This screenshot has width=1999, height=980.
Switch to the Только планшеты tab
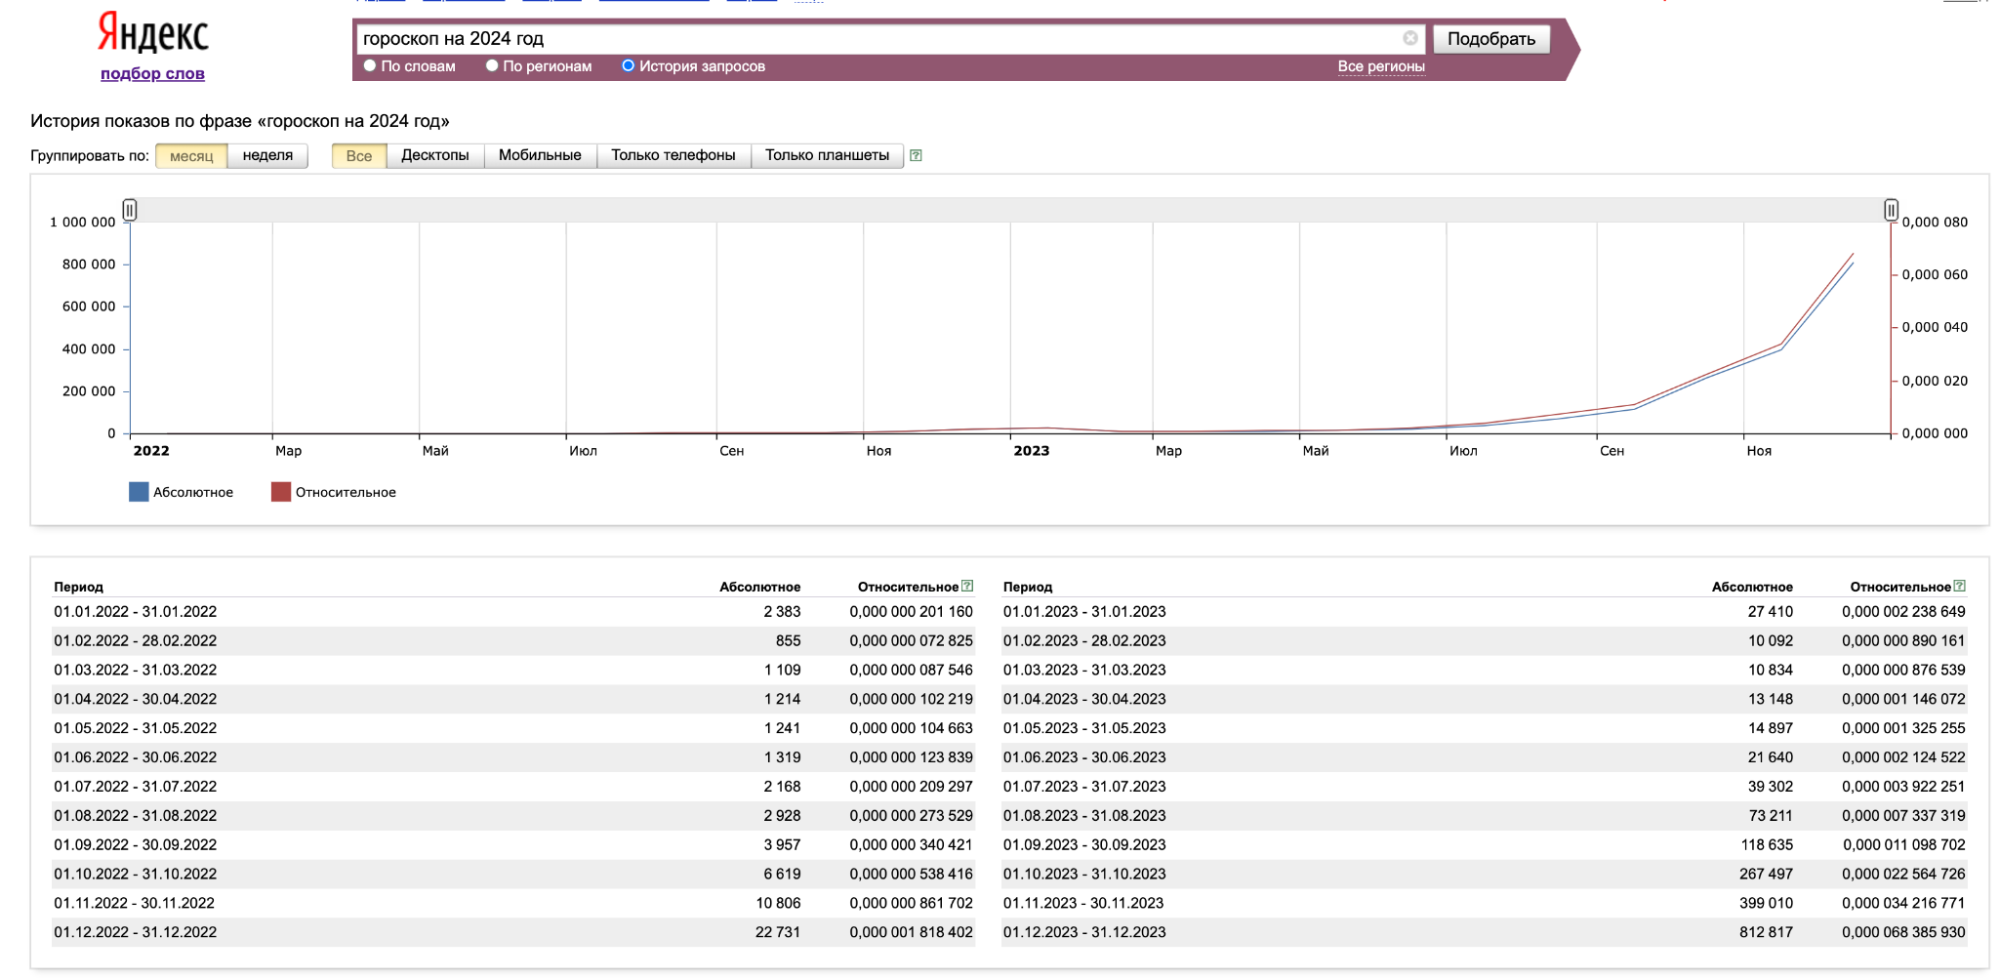[x=827, y=155]
